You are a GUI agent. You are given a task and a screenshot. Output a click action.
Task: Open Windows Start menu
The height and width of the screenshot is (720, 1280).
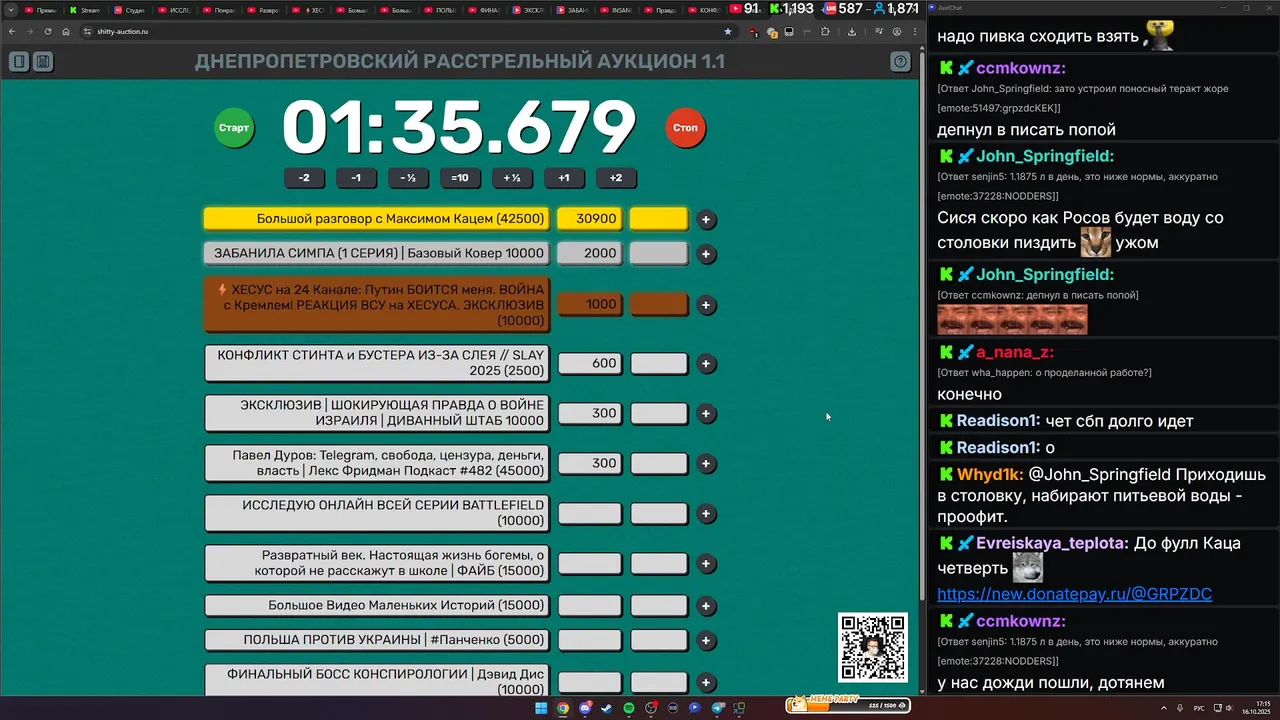(541, 708)
